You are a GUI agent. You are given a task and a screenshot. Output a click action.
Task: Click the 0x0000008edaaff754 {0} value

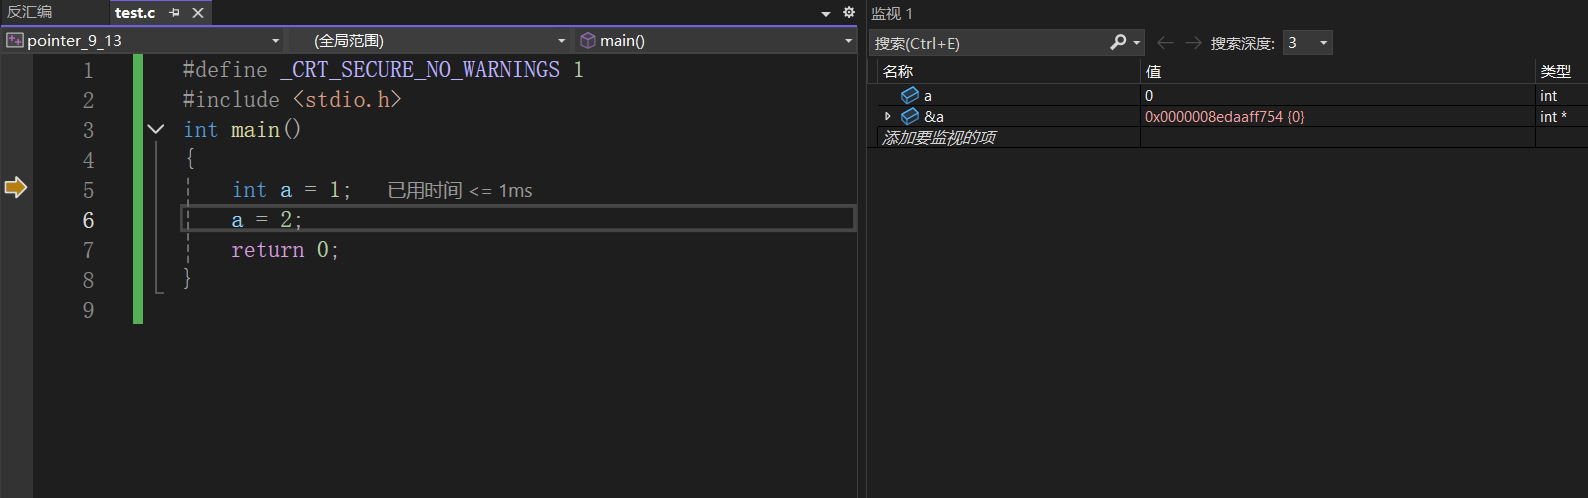pyautogui.click(x=1225, y=117)
